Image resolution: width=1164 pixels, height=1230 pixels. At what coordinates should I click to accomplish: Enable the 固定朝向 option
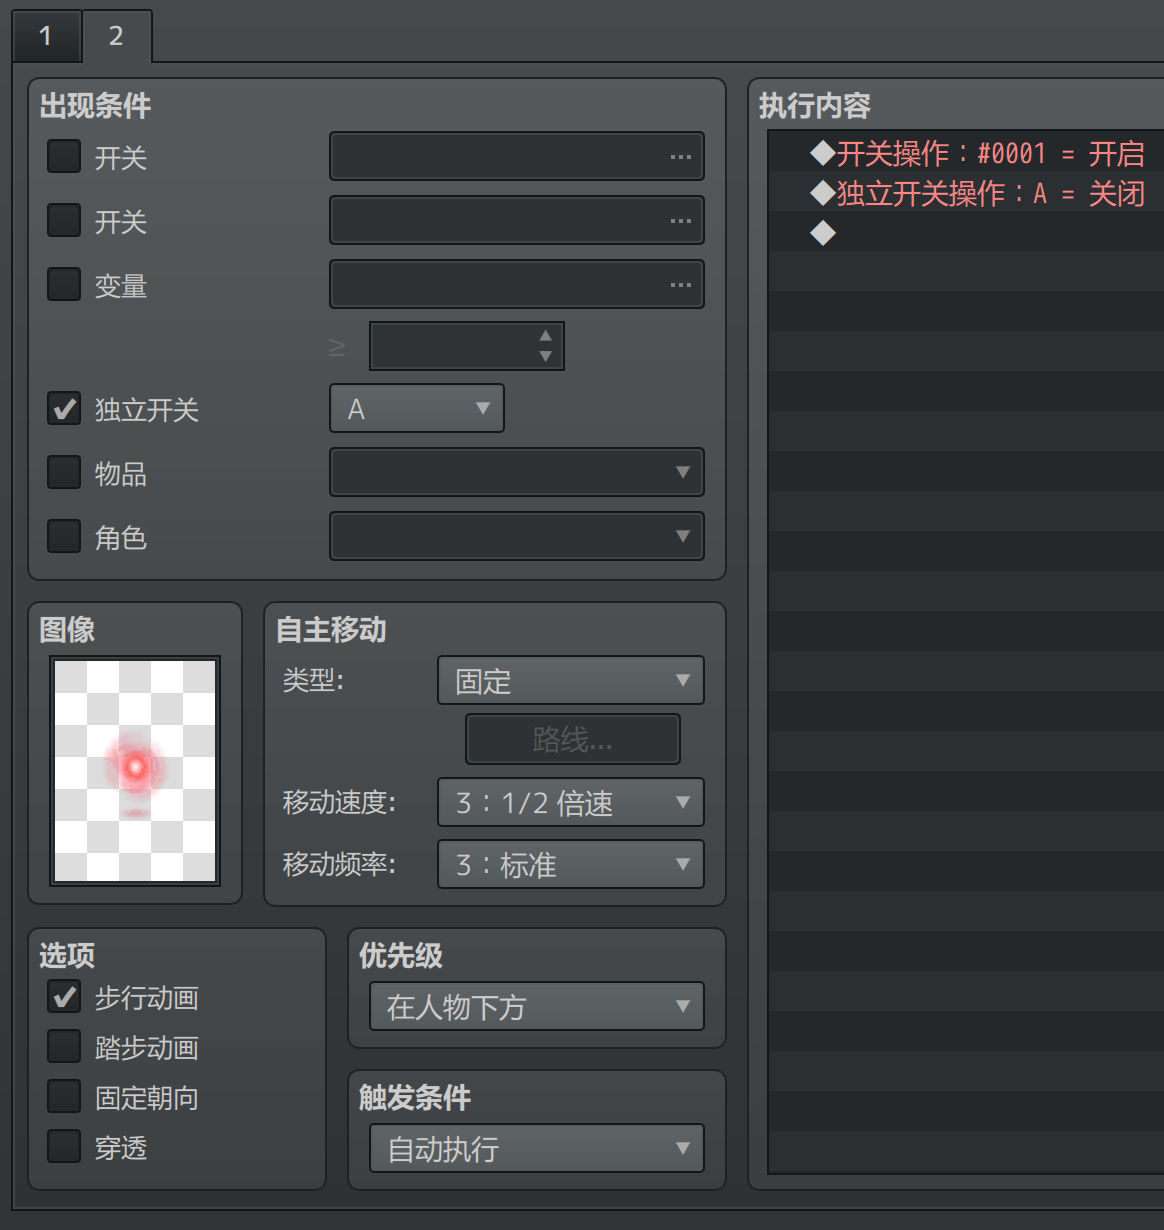coord(64,1096)
